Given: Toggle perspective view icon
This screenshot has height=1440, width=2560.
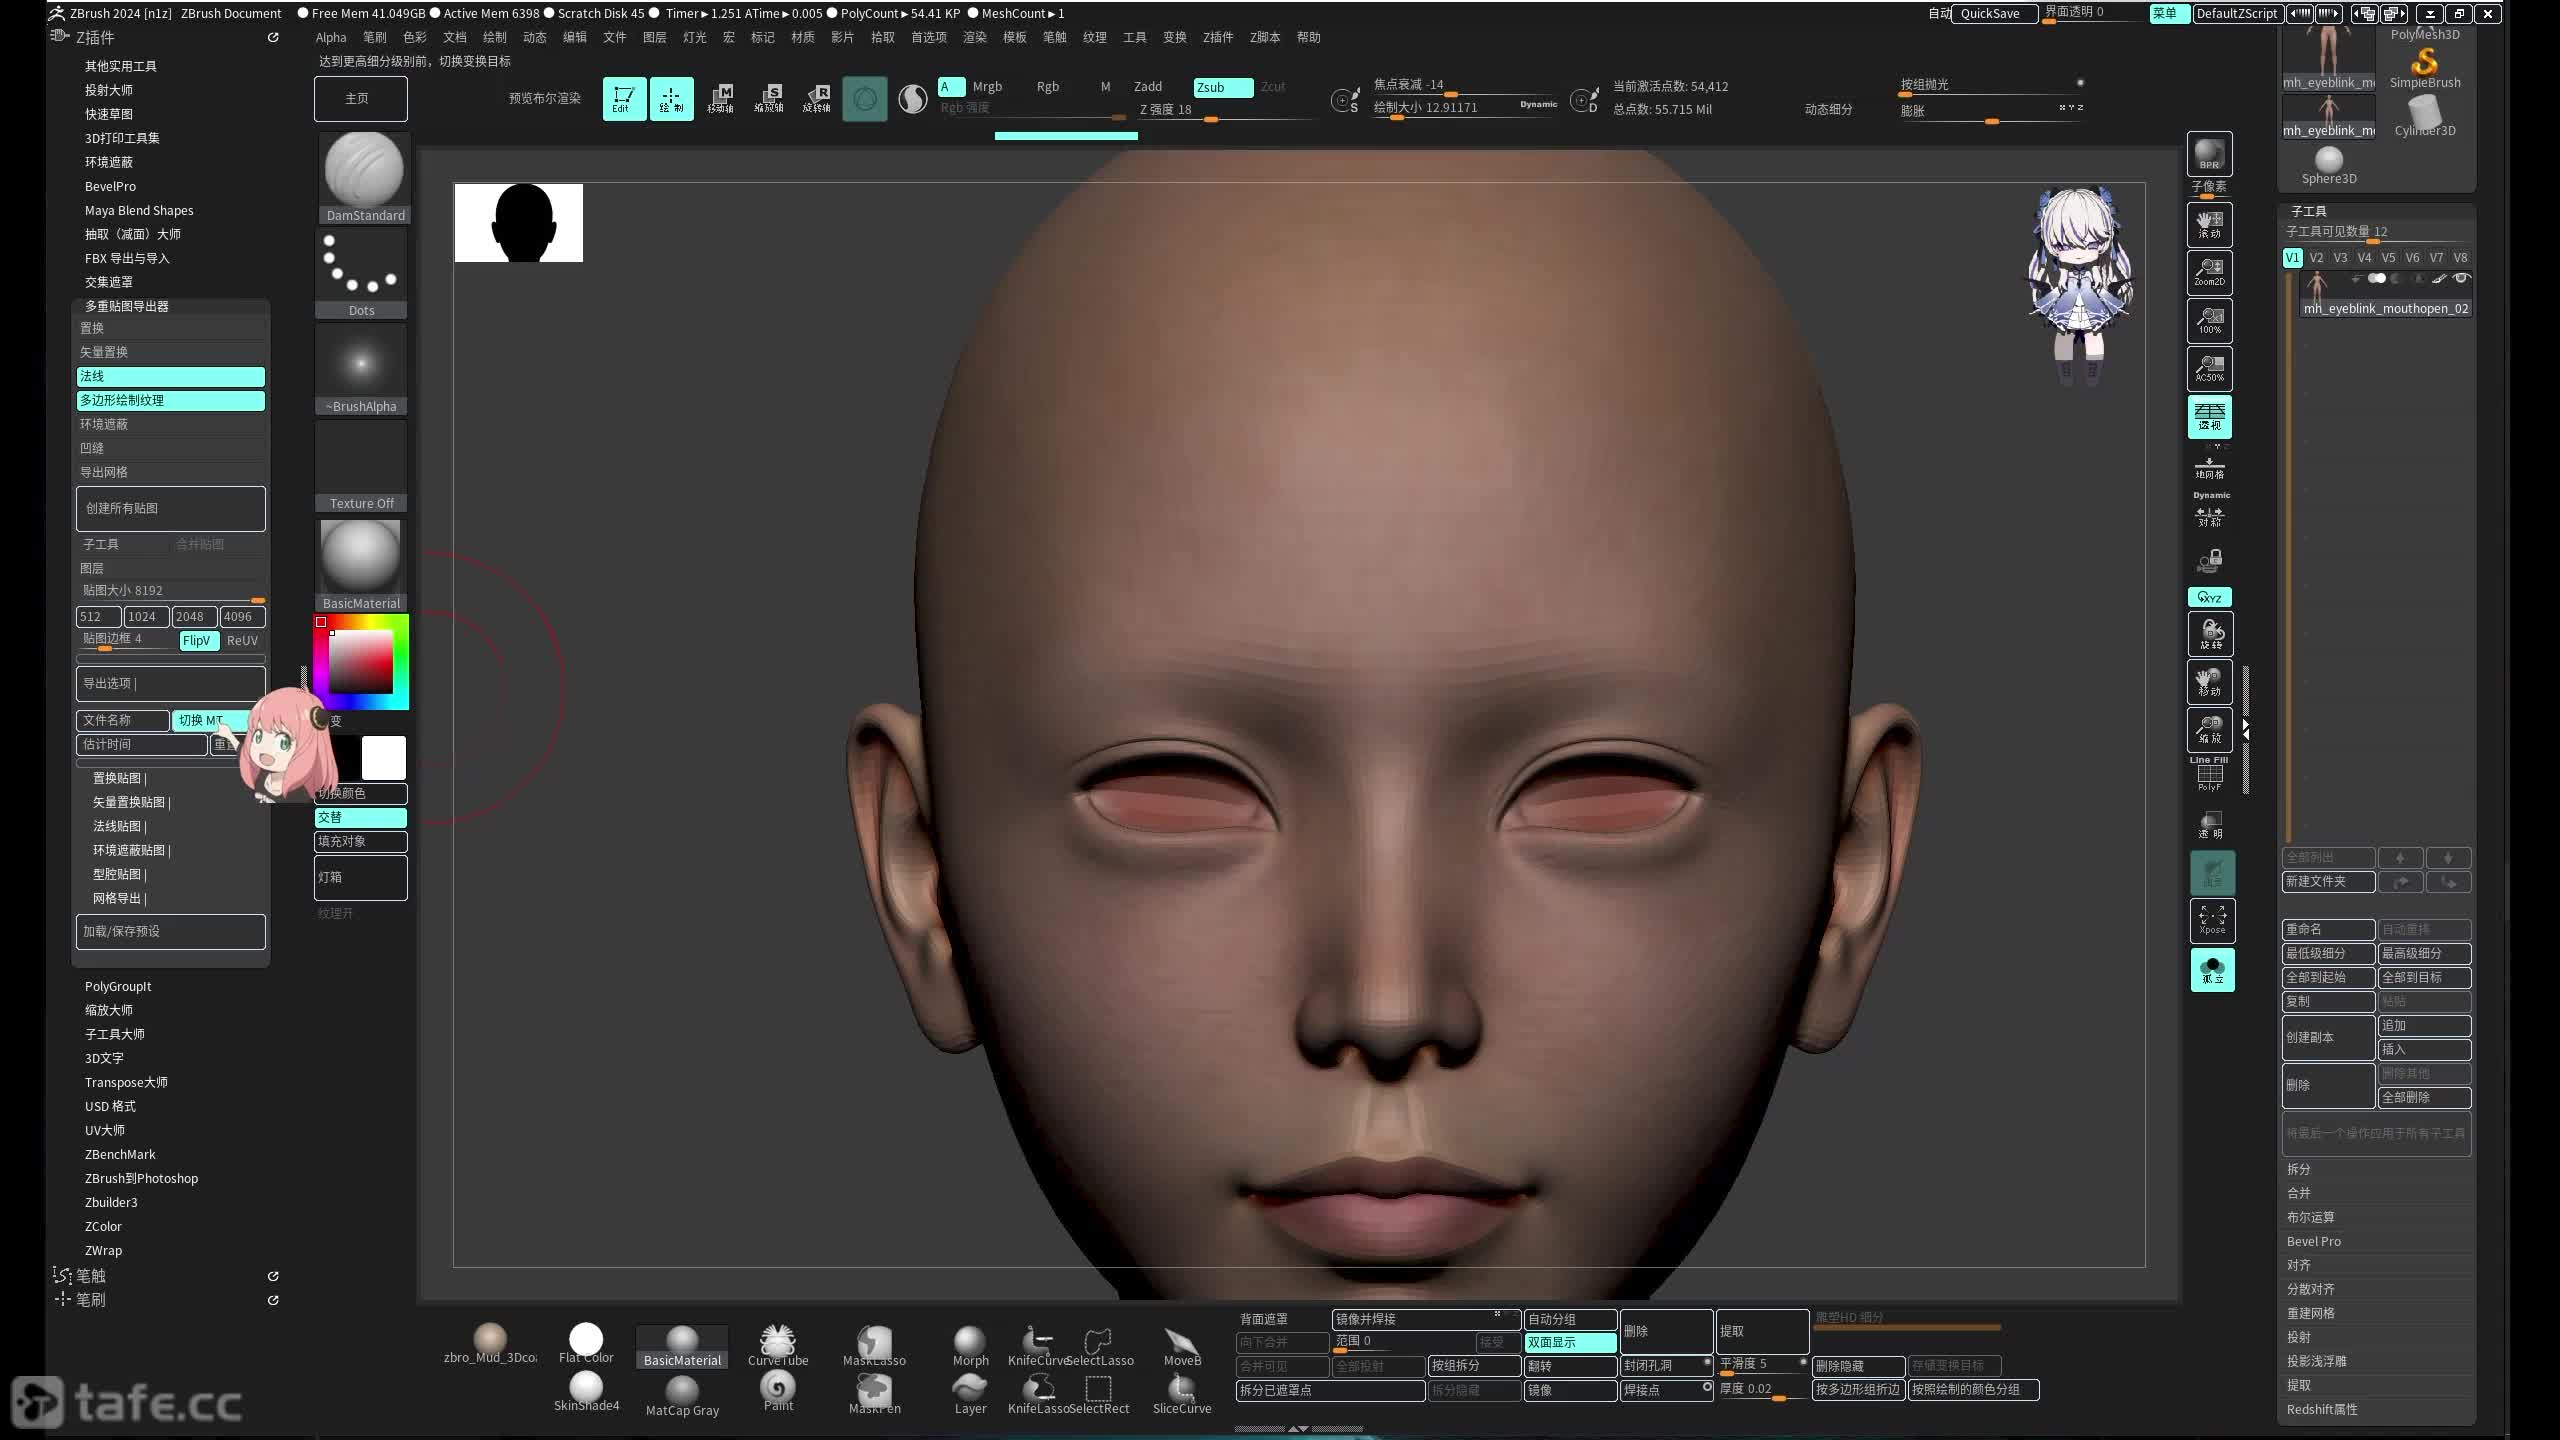Looking at the screenshot, I should (2209, 416).
